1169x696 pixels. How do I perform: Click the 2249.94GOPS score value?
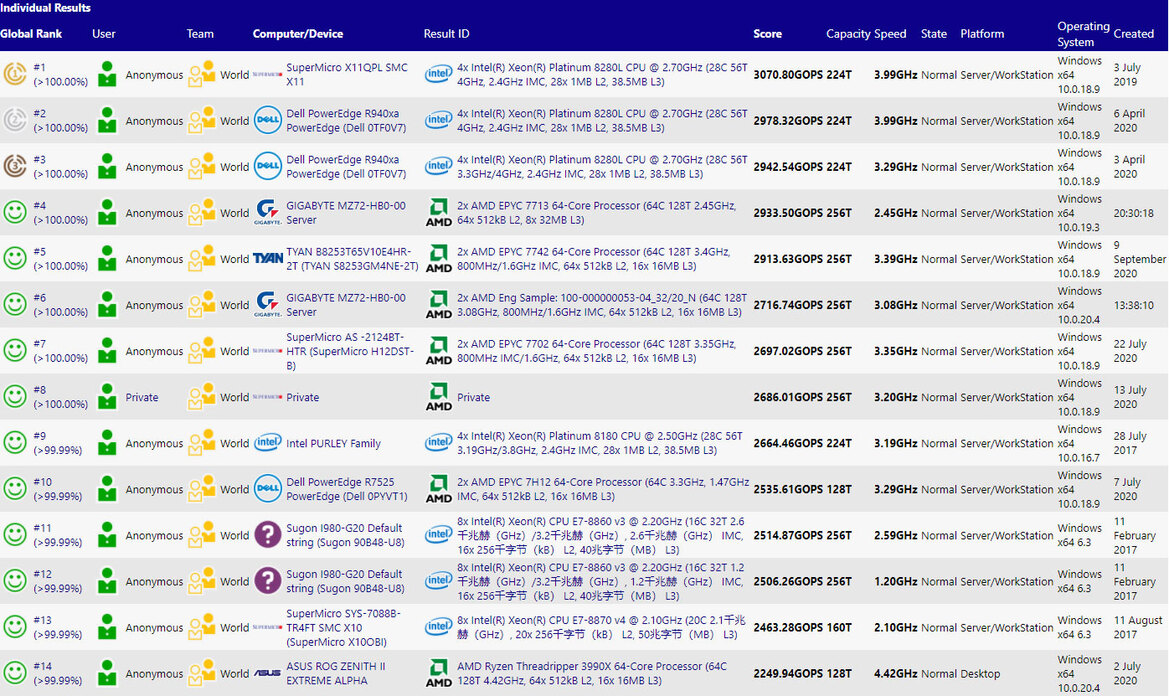pos(788,674)
